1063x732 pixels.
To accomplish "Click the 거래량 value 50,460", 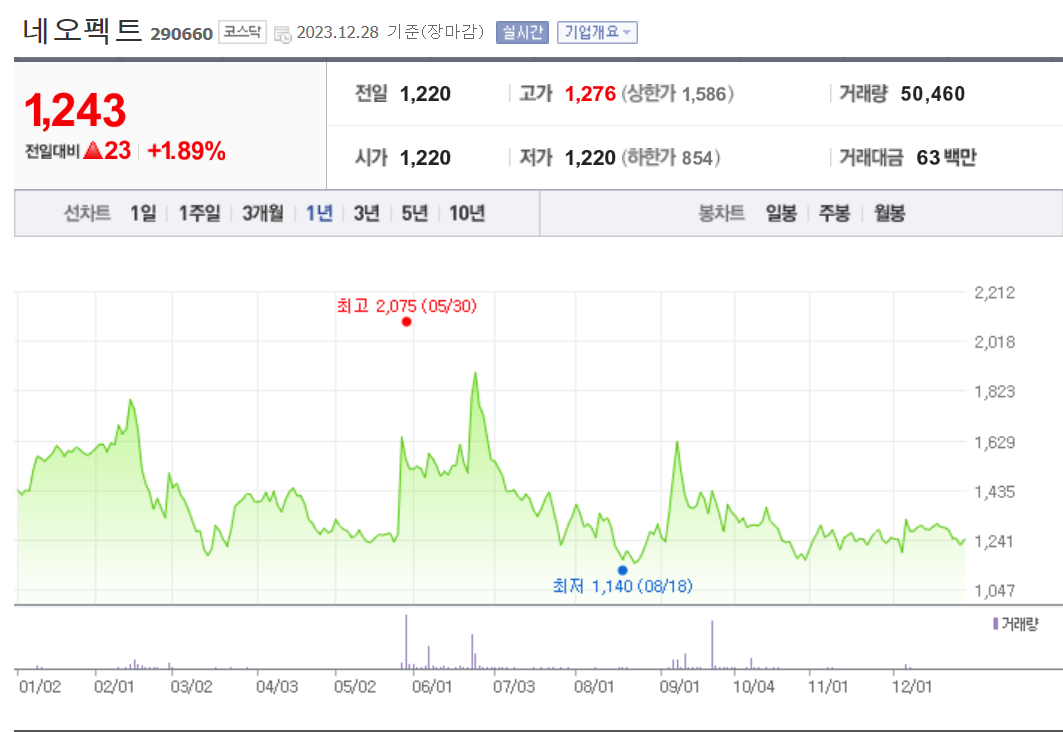I will [933, 94].
